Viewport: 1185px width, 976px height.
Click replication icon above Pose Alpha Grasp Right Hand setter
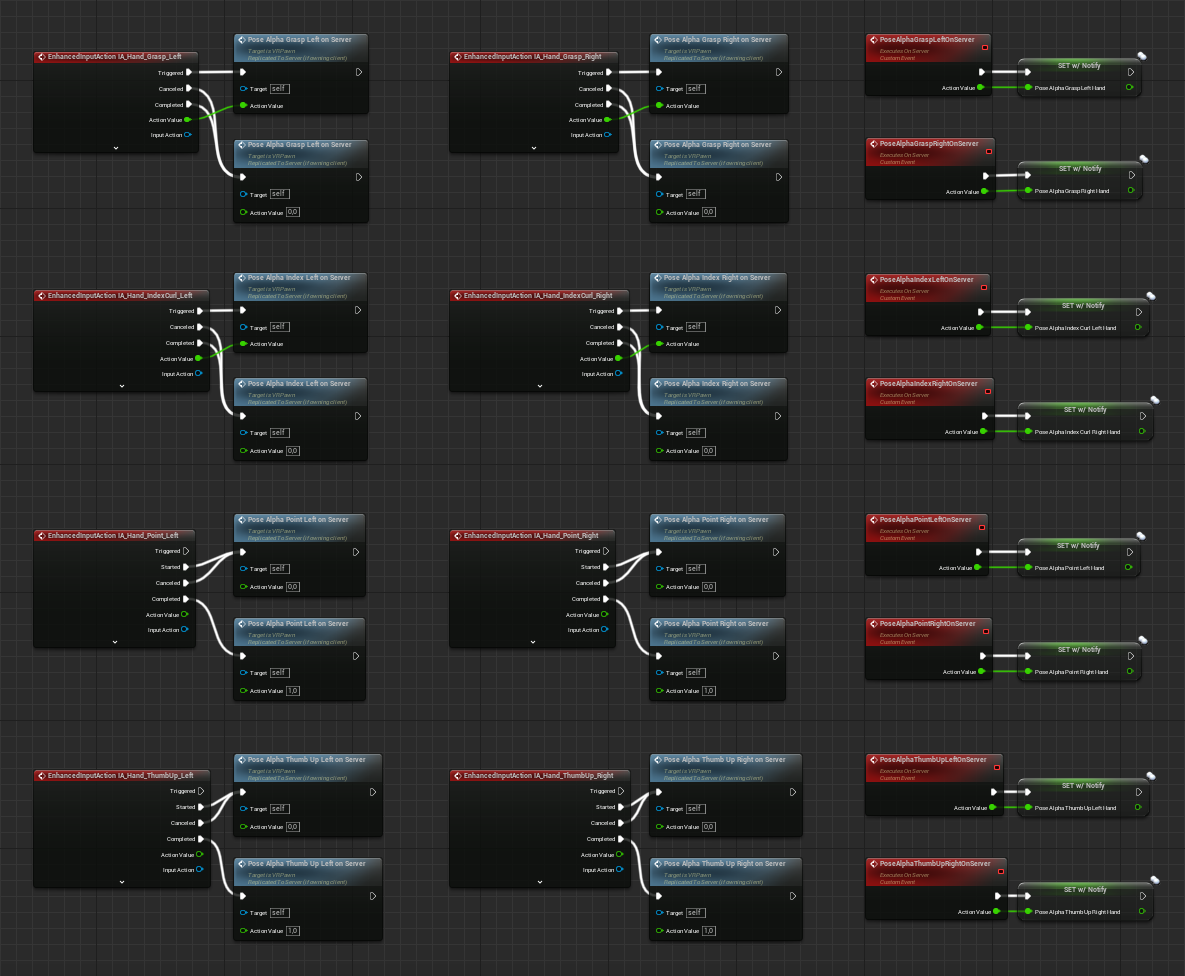[1144, 159]
